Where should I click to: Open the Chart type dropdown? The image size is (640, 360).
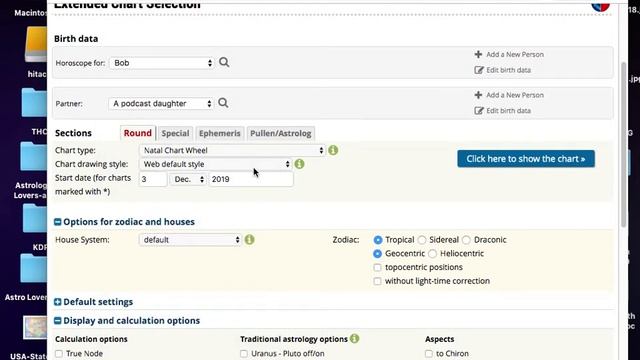[232, 150]
